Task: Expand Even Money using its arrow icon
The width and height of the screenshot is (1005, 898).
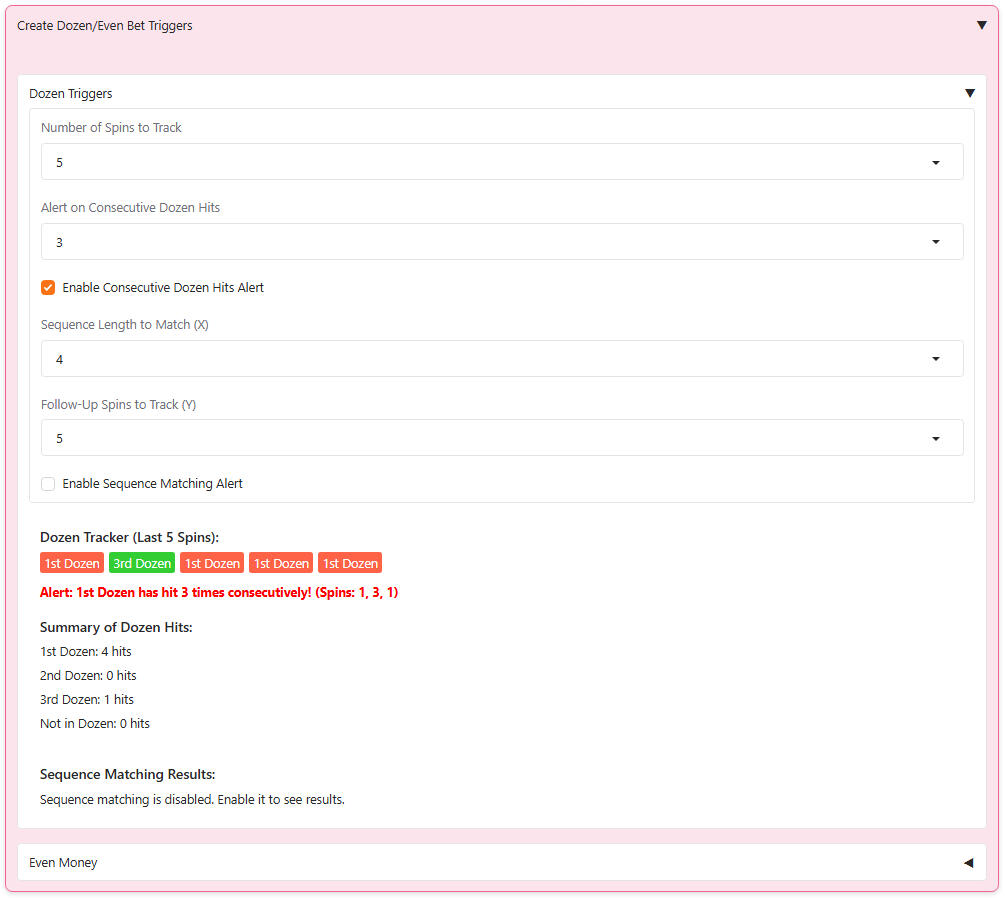Action: click(968, 863)
